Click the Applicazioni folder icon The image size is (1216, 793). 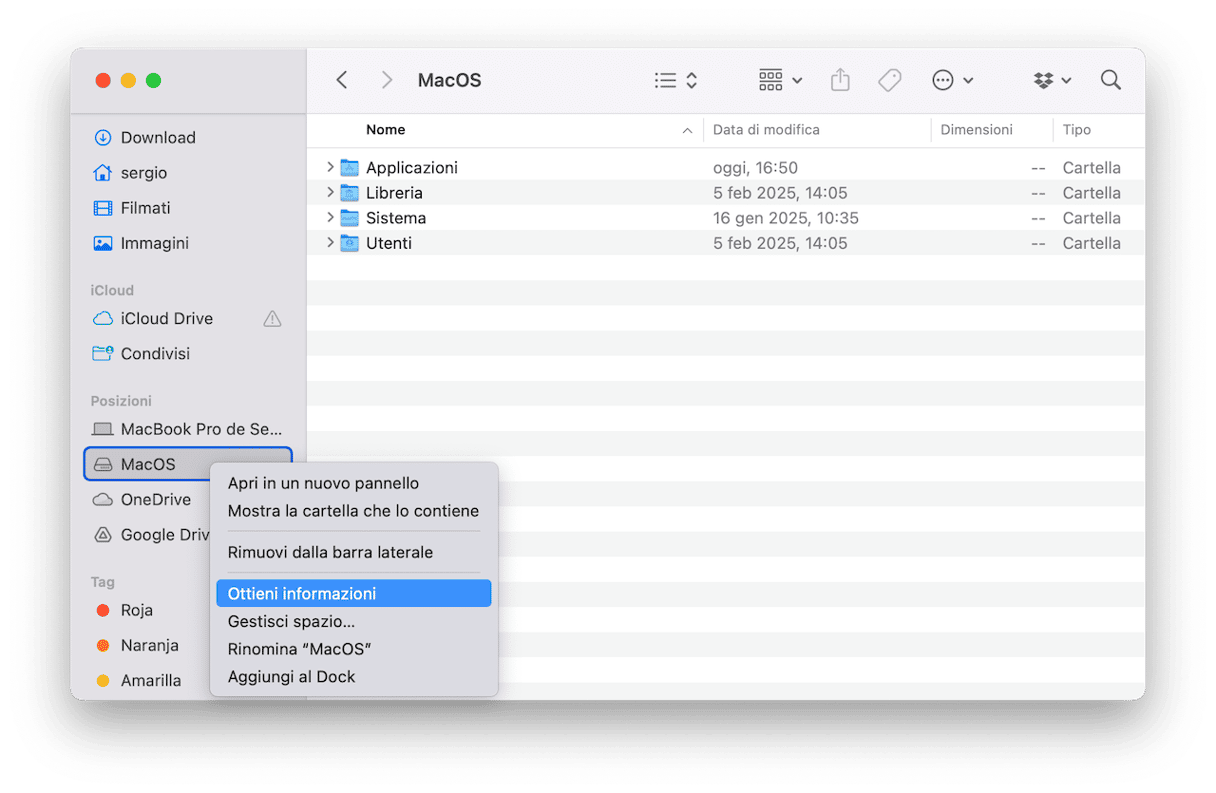[x=349, y=167]
